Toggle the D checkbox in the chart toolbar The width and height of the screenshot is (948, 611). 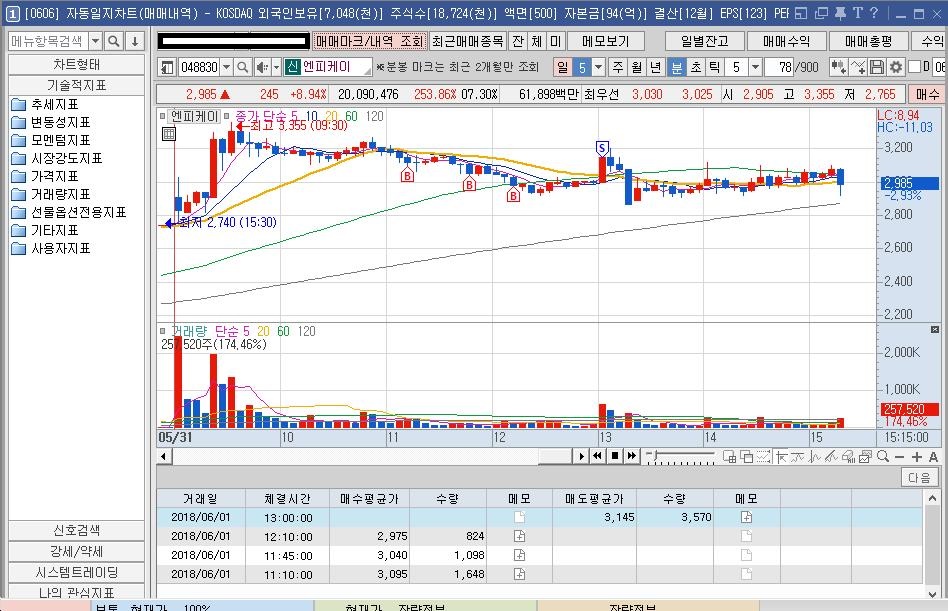pyautogui.click(x=914, y=66)
